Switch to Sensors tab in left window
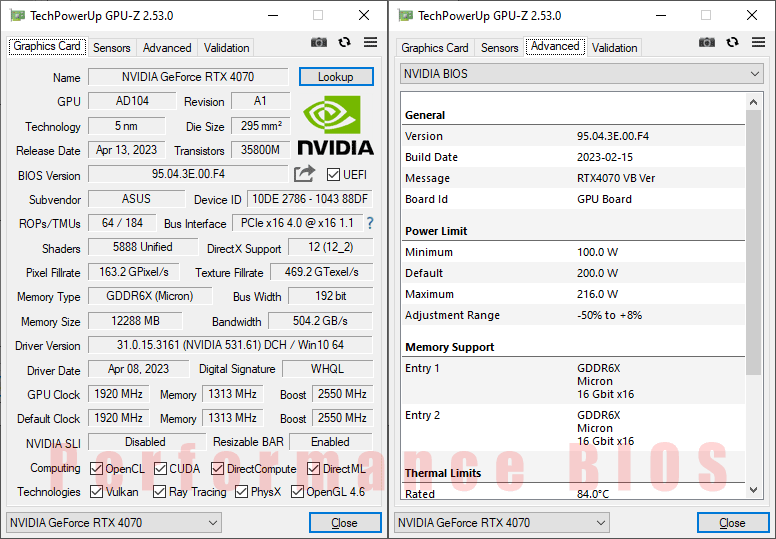This screenshot has height=539, width=776. 112,48
